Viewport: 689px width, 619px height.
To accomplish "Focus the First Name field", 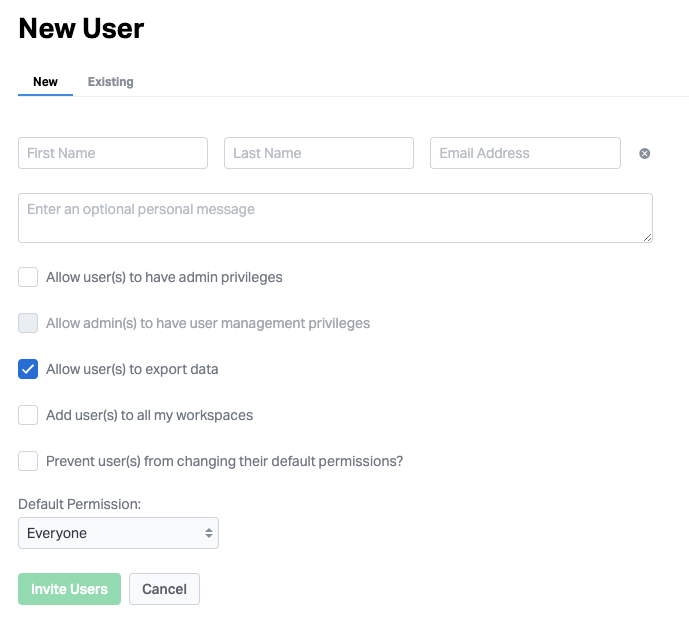I will [x=113, y=153].
